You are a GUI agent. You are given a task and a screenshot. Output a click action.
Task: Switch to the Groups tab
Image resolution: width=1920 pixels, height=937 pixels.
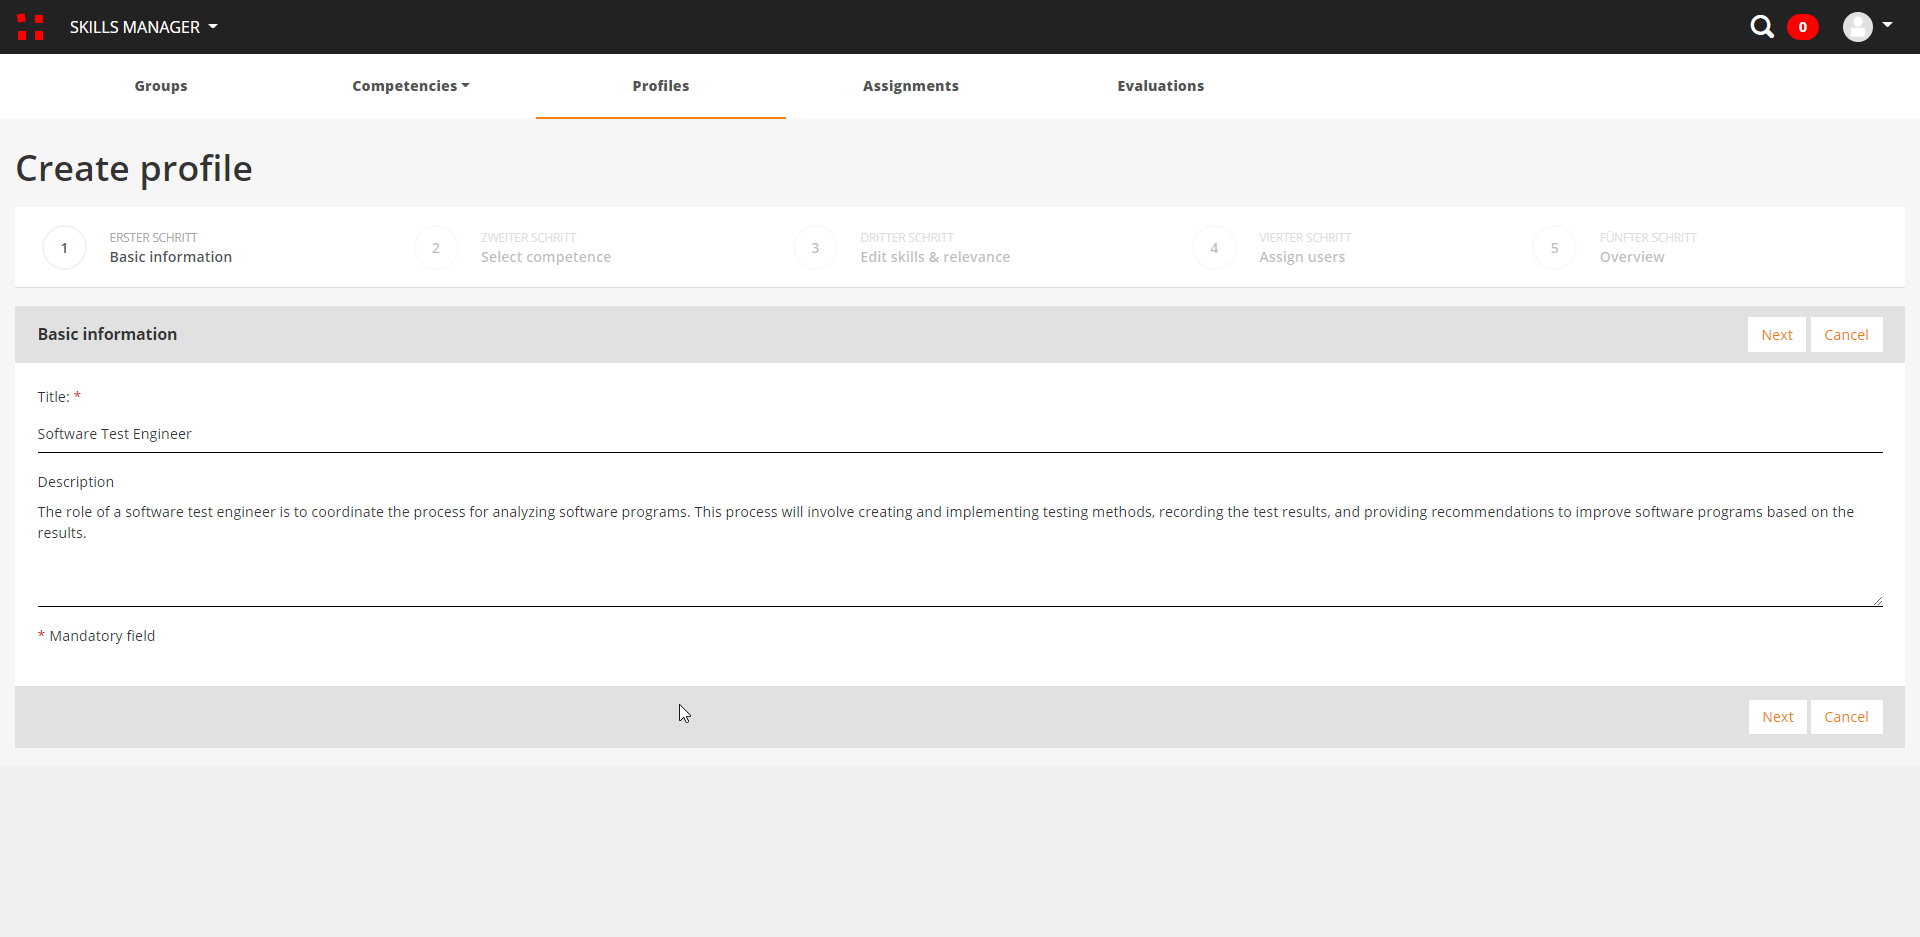point(161,86)
